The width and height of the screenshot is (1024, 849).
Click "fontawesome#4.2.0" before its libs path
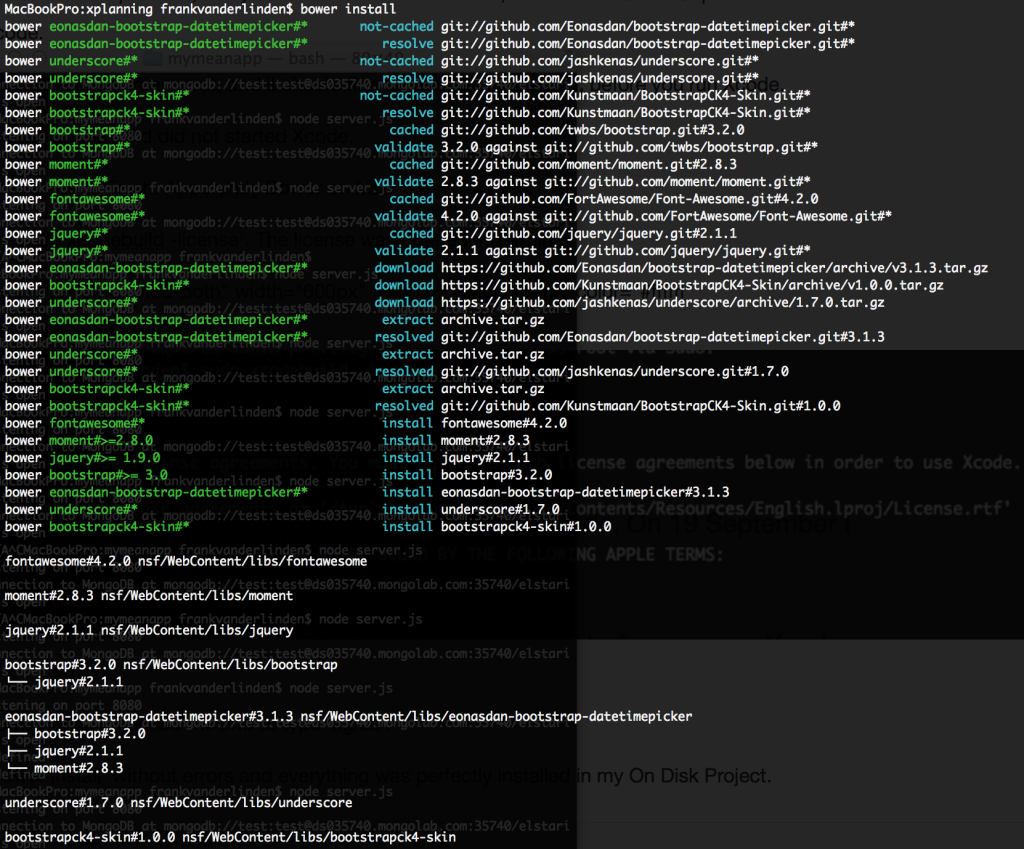68,562
